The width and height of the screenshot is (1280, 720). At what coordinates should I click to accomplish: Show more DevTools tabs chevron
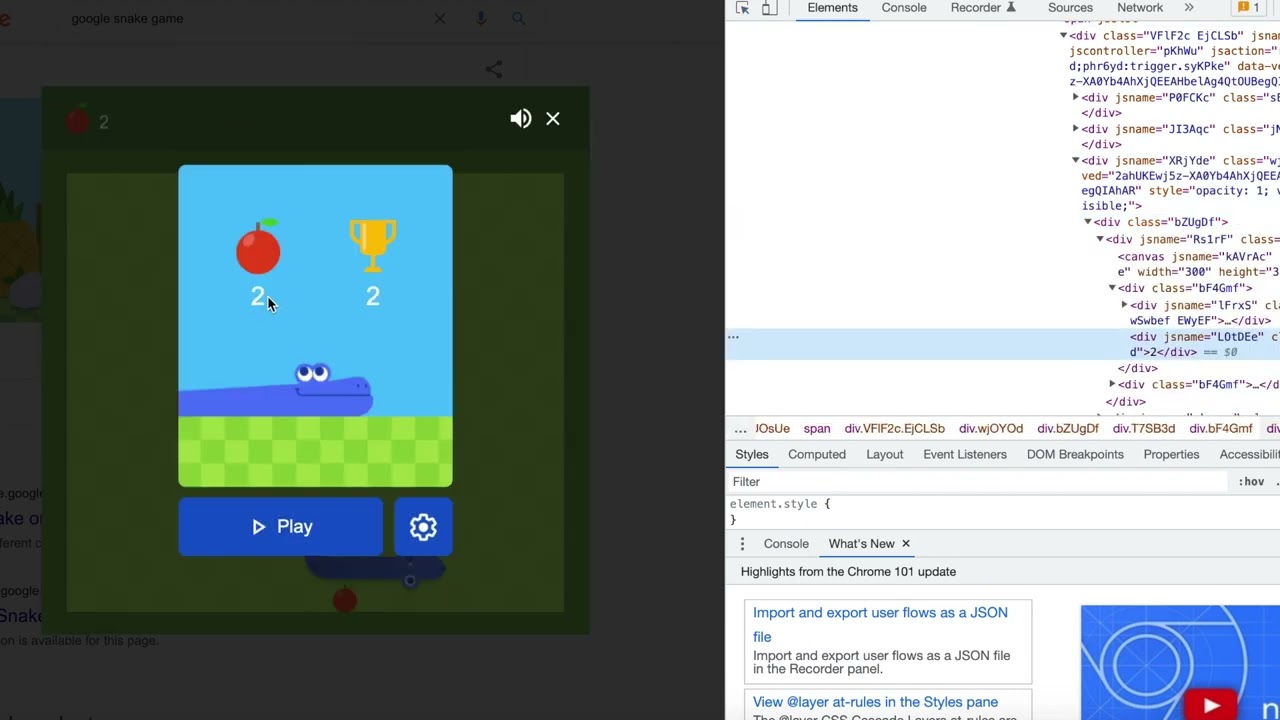(1189, 8)
